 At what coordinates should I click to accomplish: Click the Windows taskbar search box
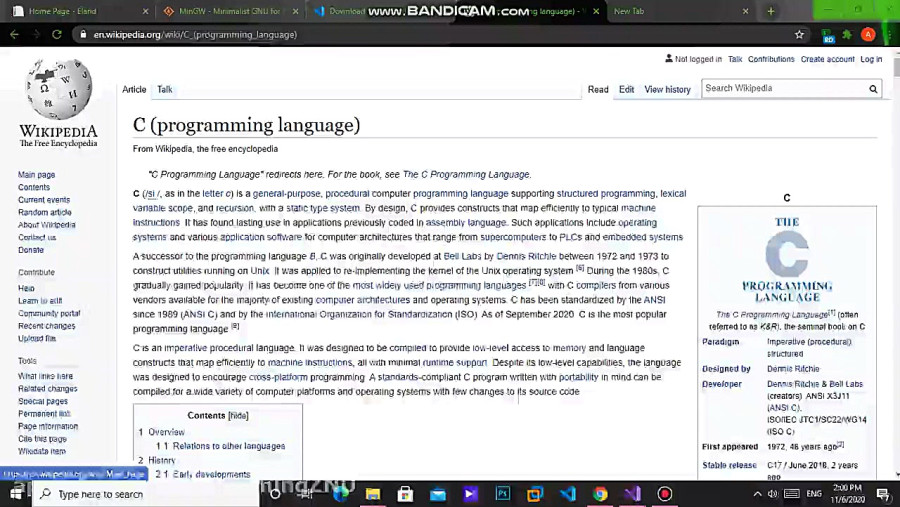(146, 494)
